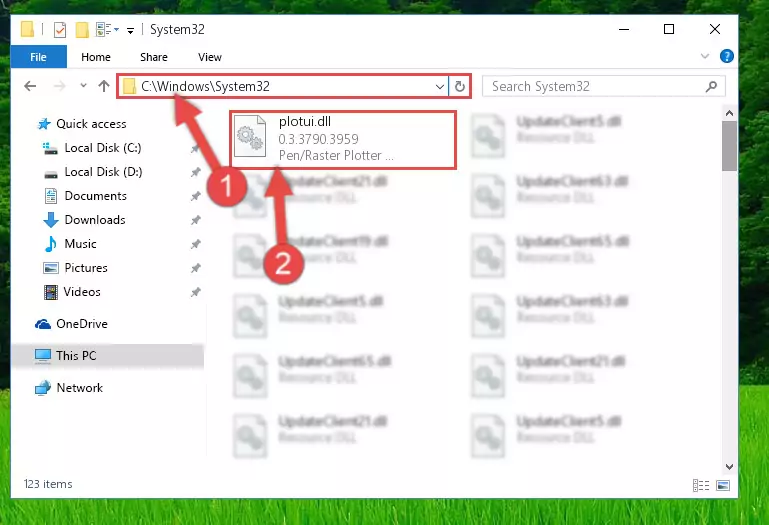Click the scrollbar up arrow
769x525 pixels.
tap(729, 113)
